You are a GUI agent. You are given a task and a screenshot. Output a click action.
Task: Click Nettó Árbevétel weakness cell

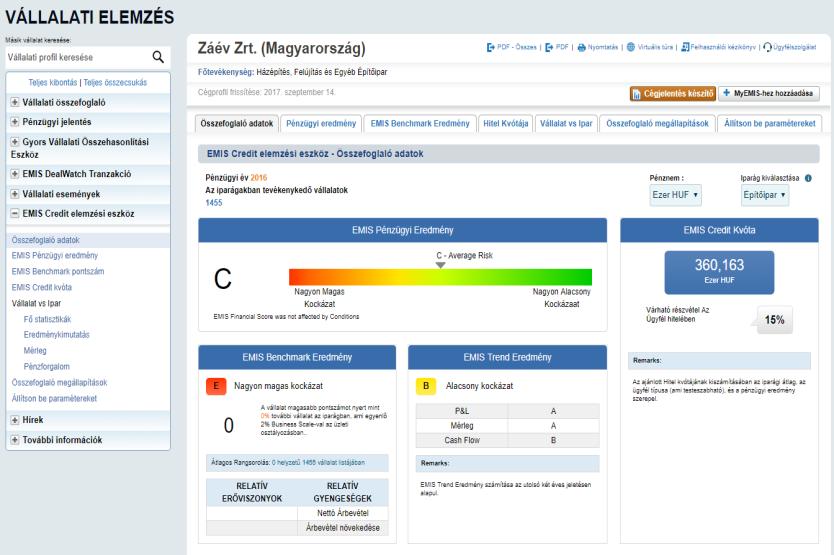343,513
